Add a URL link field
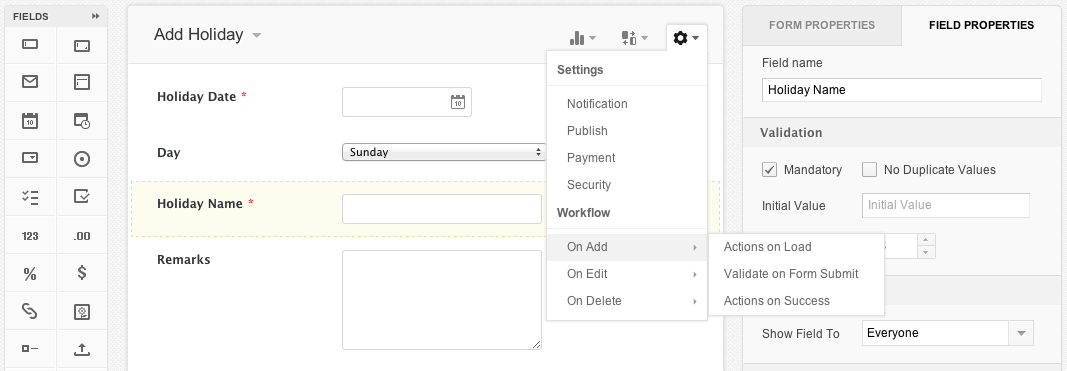Image resolution: width=1067 pixels, height=371 pixels. 30,311
